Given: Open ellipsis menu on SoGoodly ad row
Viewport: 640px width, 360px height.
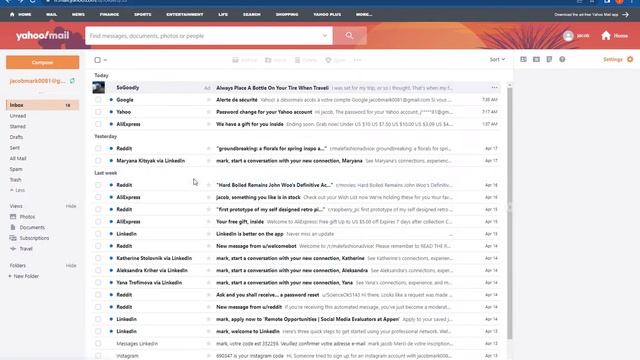Looking at the screenshot, I should click(494, 87).
